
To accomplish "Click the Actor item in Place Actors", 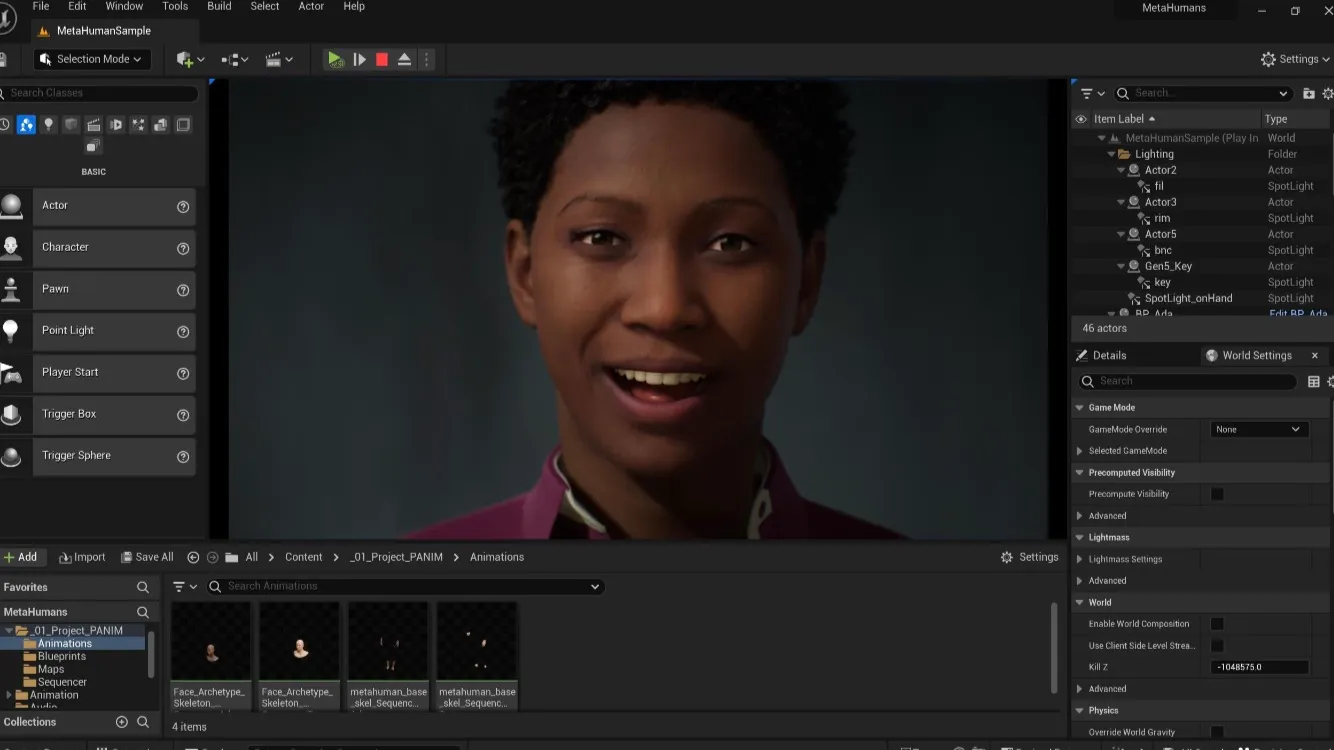I will (98, 206).
